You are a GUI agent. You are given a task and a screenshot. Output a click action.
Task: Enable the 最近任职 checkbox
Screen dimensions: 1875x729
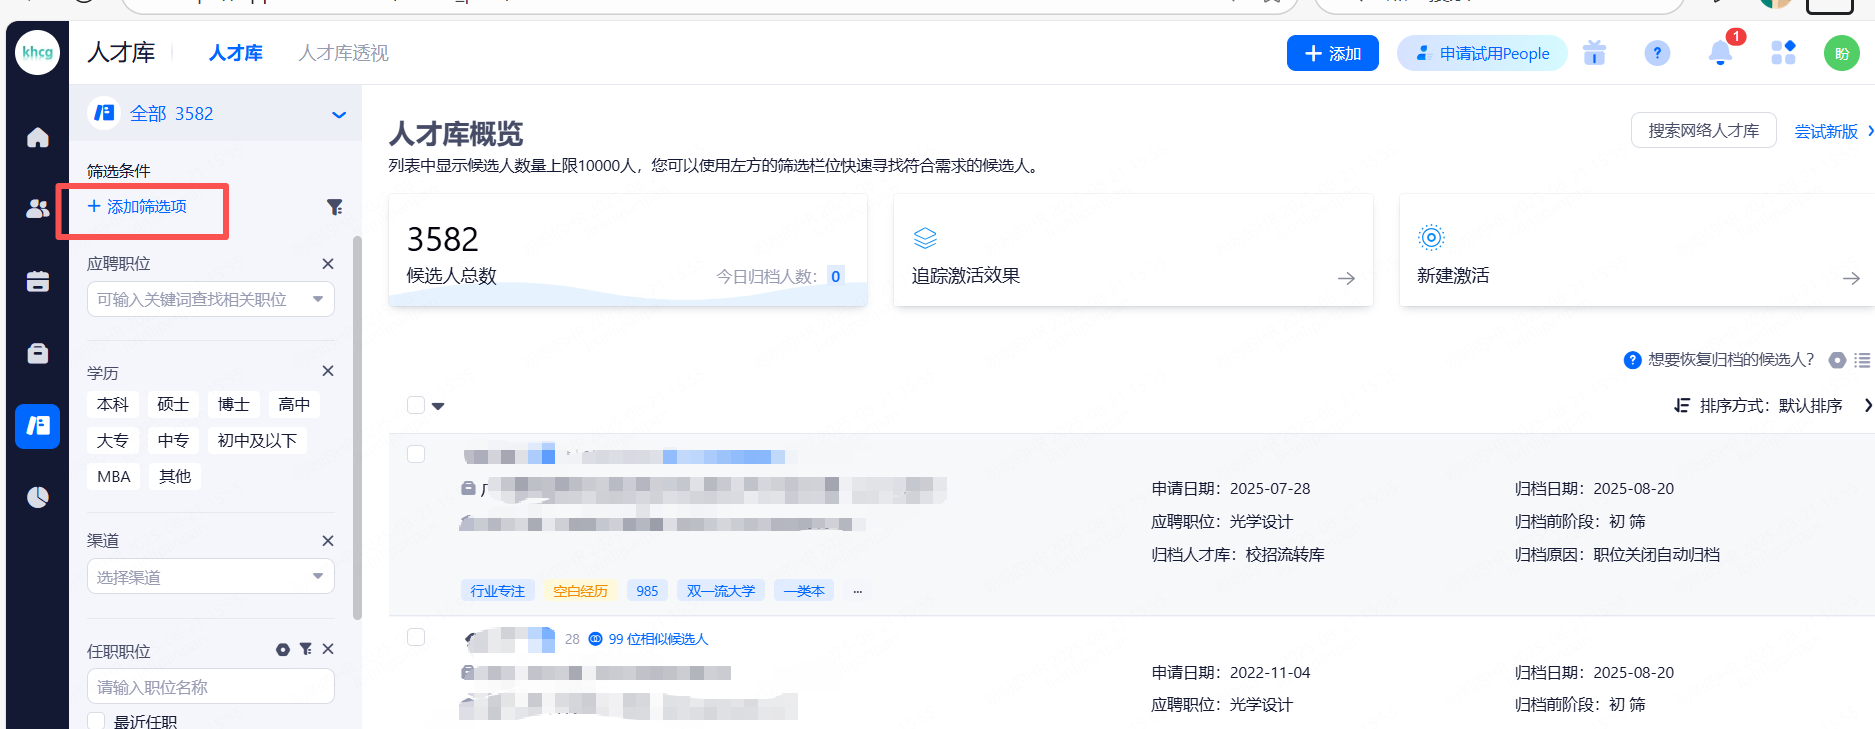(x=97, y=721)
